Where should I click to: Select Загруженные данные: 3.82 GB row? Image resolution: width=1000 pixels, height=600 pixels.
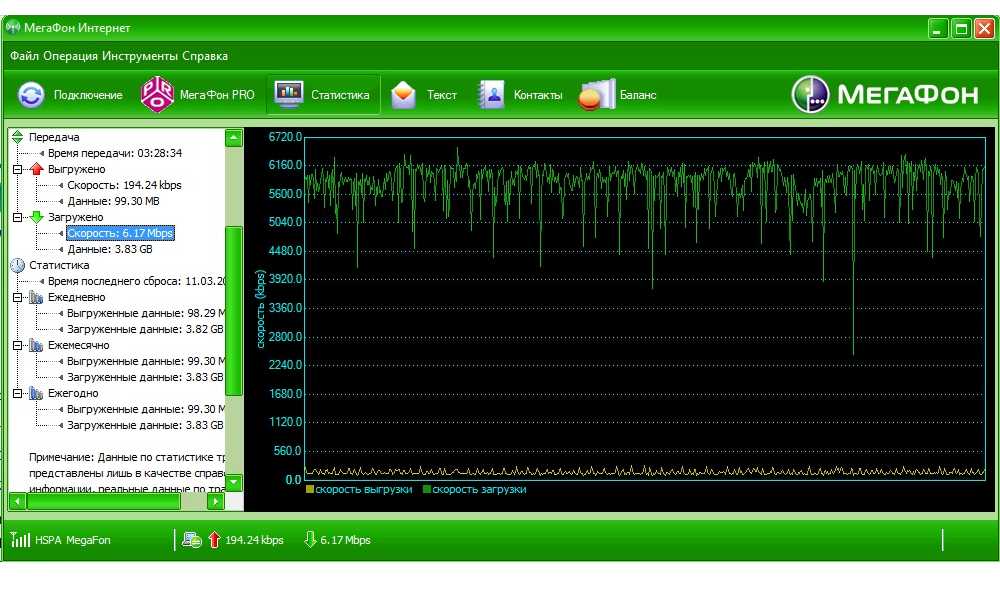(x=145, y=329)
